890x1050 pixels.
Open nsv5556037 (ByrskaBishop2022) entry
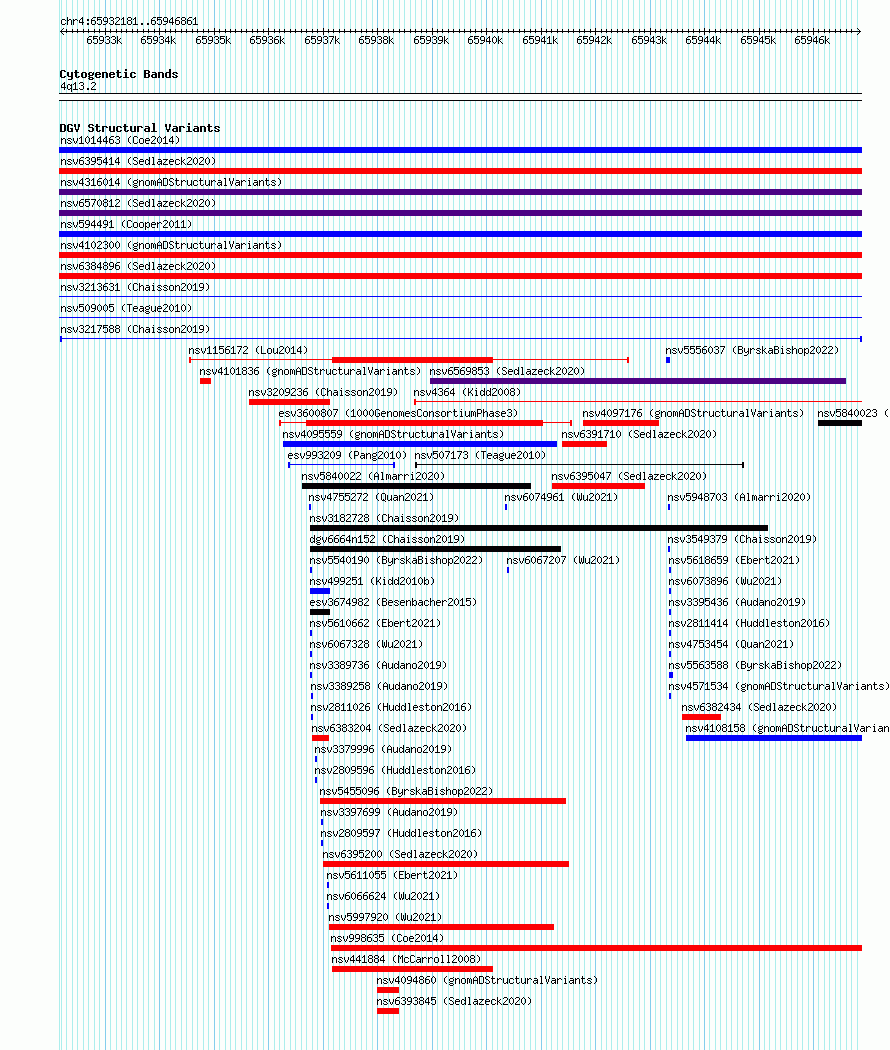coord(752,350)
